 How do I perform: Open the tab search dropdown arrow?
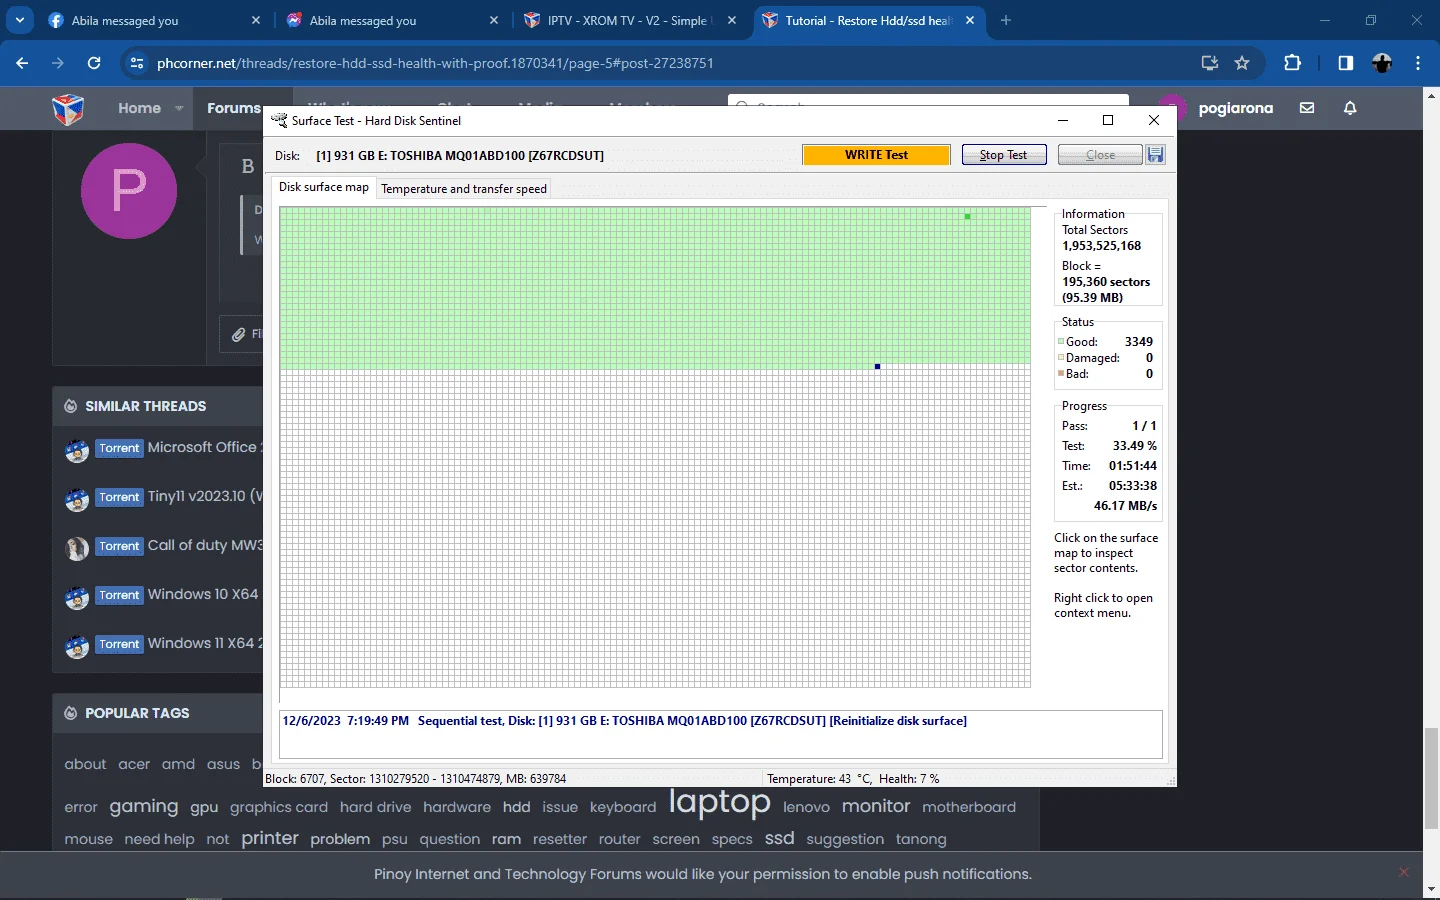19,20
